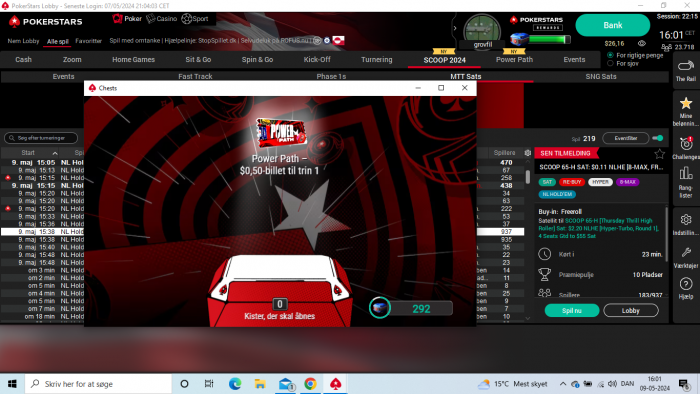Click the chest points icon next to 292
Image resolution: width=700 pixels, height=394 pixels.
(380, 308)
